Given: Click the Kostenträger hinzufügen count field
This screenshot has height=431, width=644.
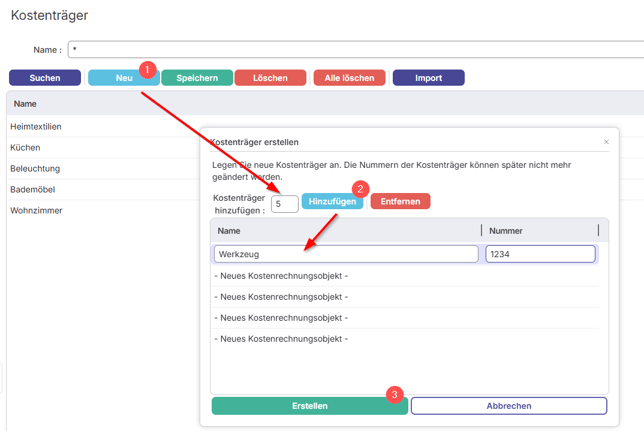Looking at the screenshot, I should 284,203.
